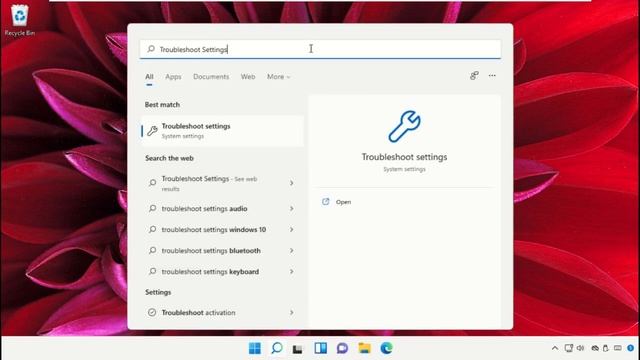Open Task View on the taskbar
Screen dimensions: 640x360
pos(298,349)
